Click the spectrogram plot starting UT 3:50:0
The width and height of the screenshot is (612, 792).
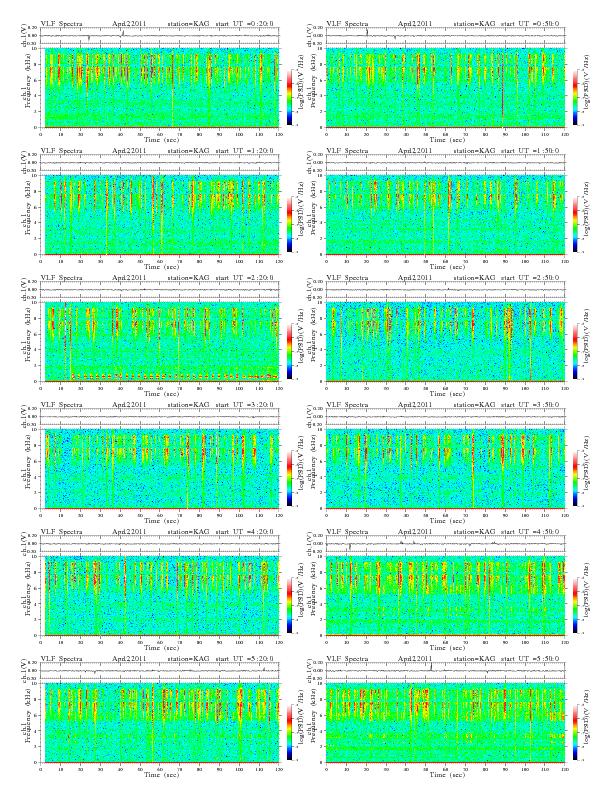point(445,469)
